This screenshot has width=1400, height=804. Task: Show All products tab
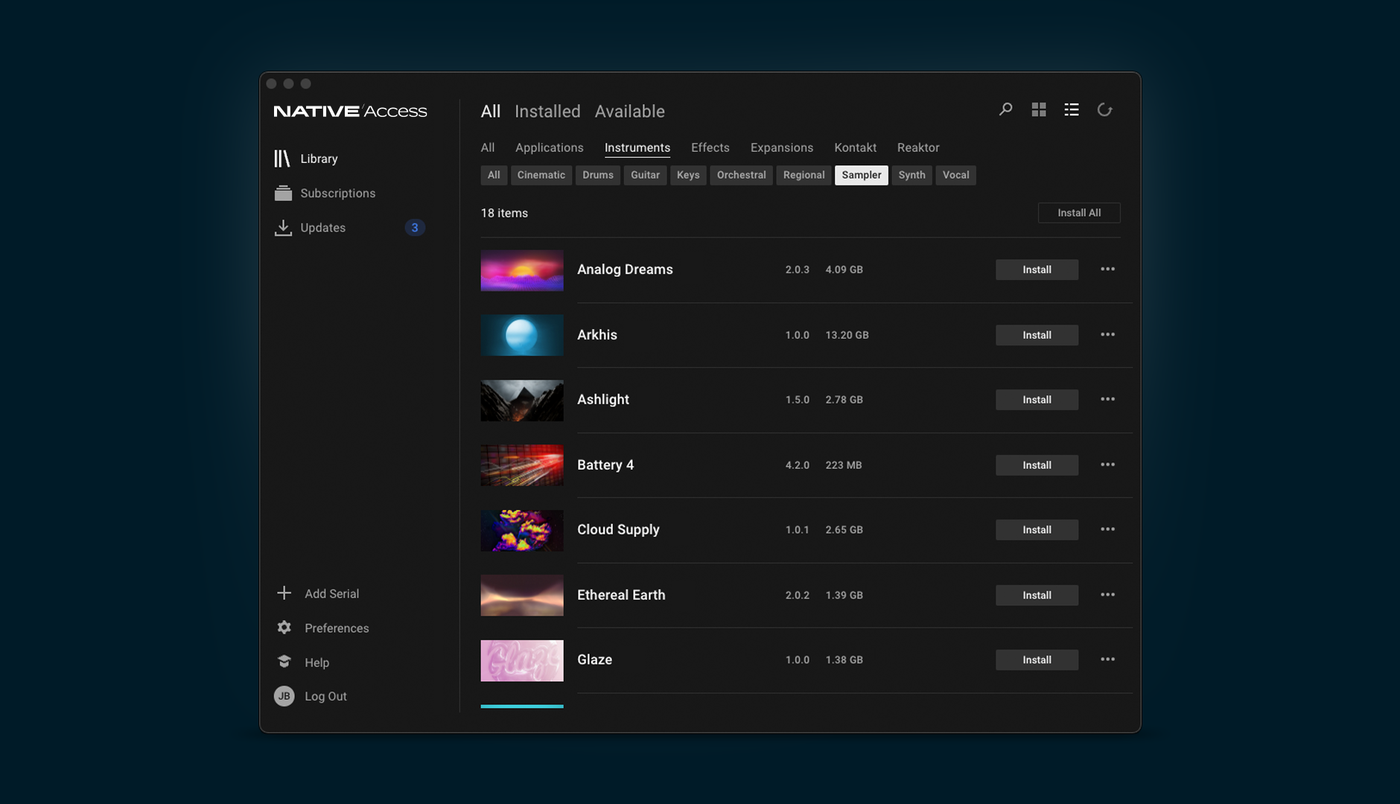(490, 111)
